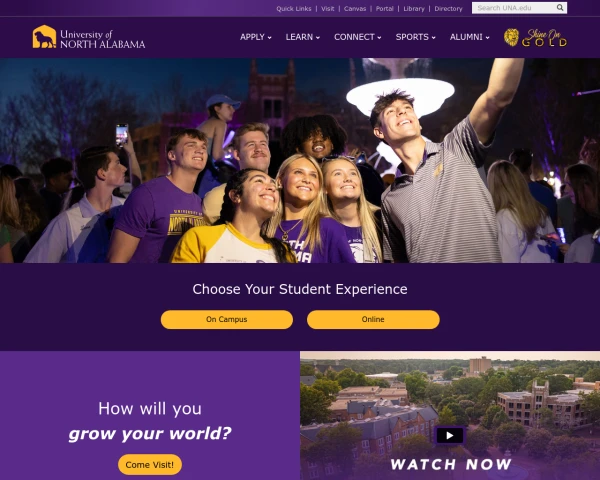This screenshot has width=600, height=480.
Task: Go to the Library link
Action: point(414,8)
